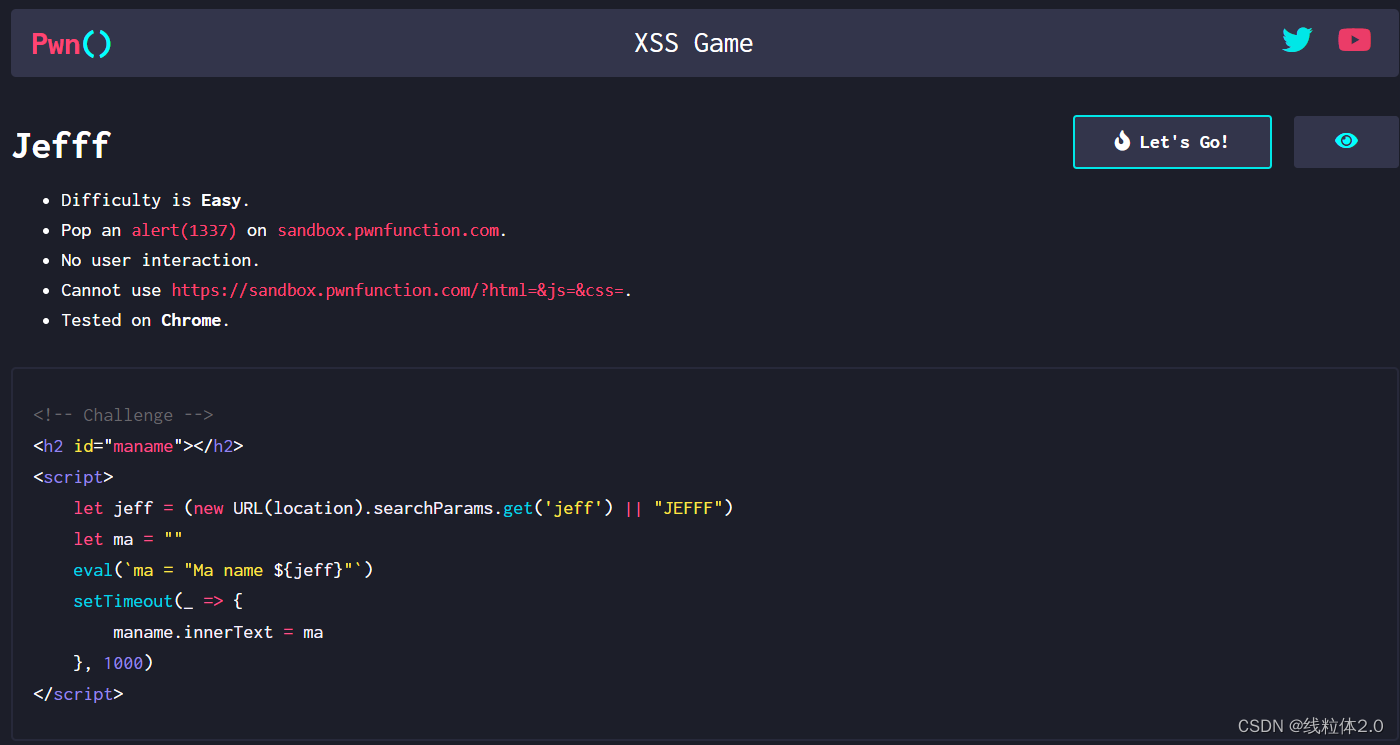Click the '<!-- Challenge -->' comment line
1400x745 pixels.
pos(123,415)
